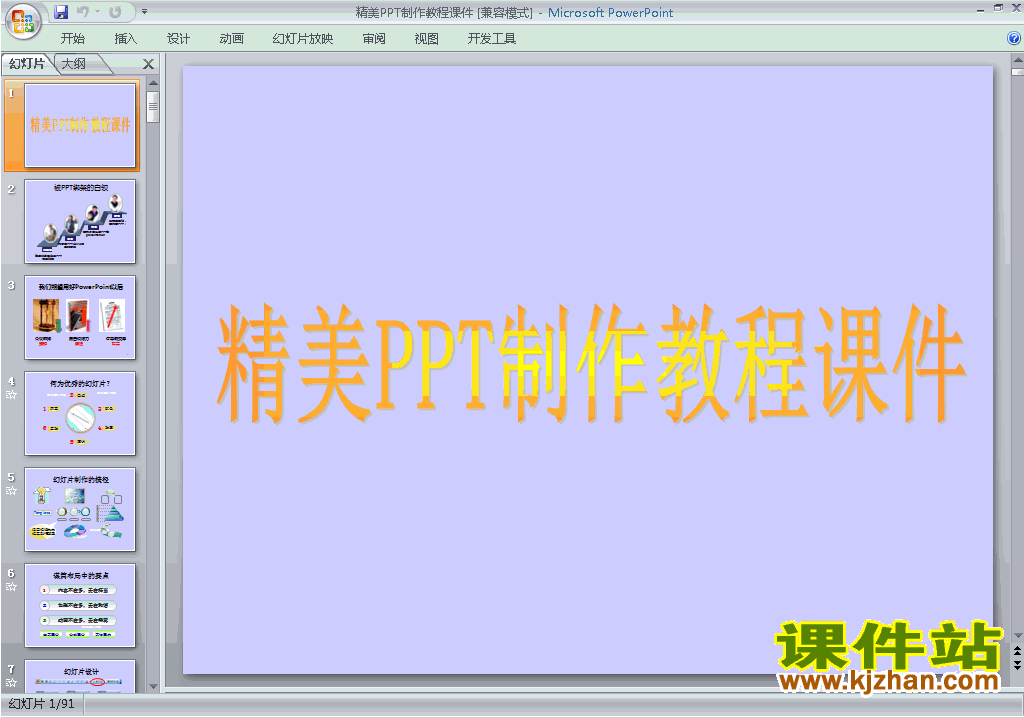1024x718 pixels.
Task: Click the animation star icon beside slide 4
Action: [11, 395]
